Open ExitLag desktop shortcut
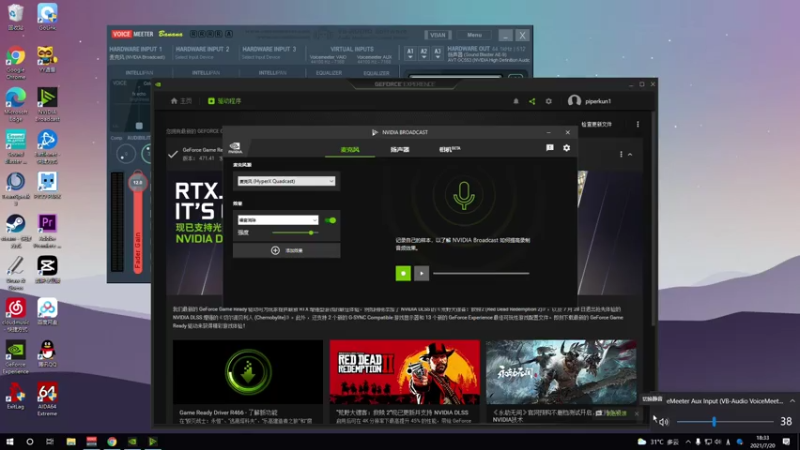The width and height of the screenshot is (800, 450). tap(16, 396)
